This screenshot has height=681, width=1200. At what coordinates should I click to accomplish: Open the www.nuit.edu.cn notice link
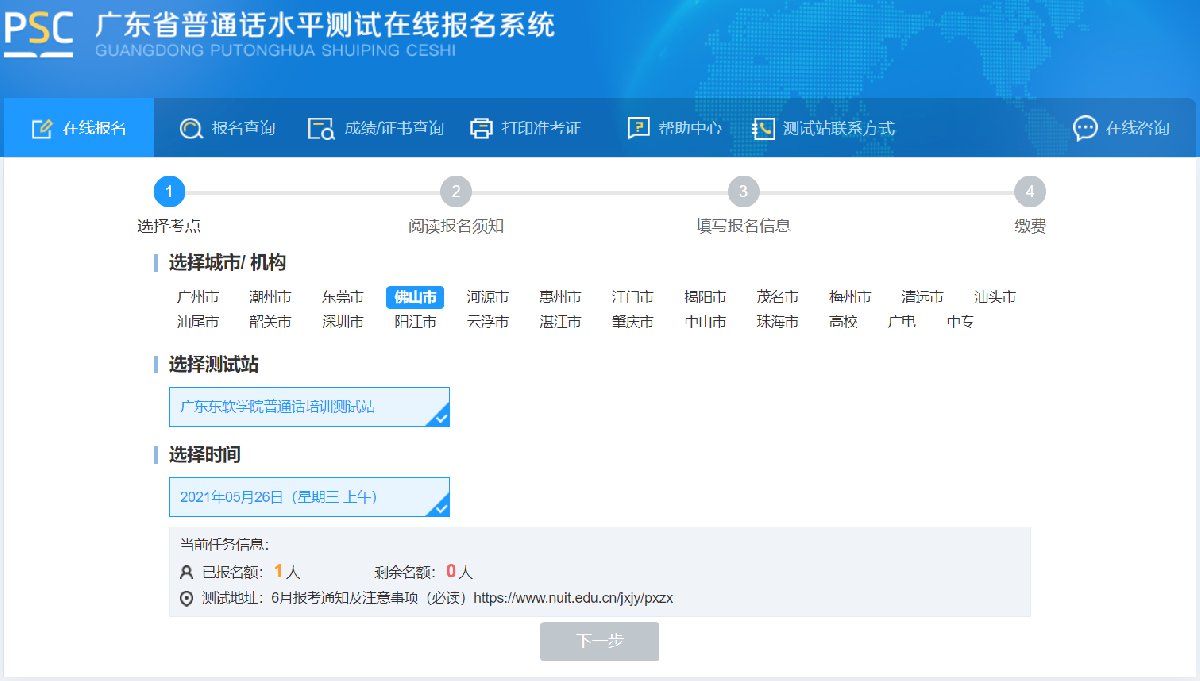pyautogui.click(x=572, y=599)
